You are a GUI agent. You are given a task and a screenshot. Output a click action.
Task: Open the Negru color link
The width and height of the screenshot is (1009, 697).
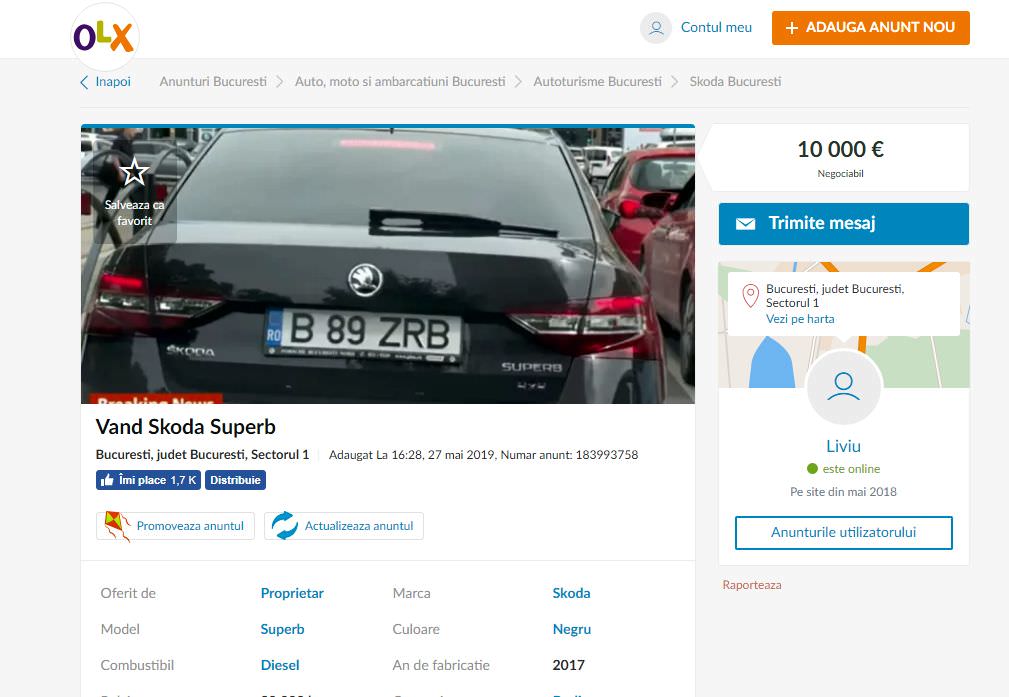572,629
